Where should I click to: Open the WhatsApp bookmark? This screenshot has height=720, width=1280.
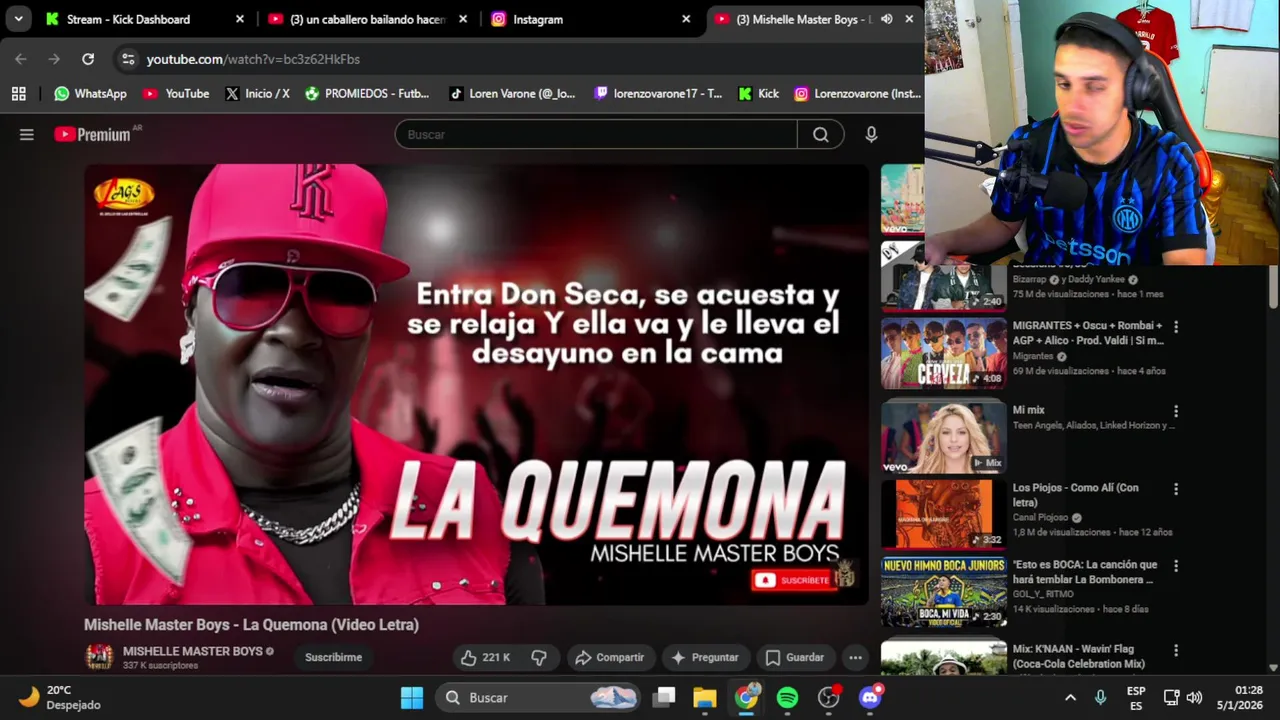coord(91,93)
